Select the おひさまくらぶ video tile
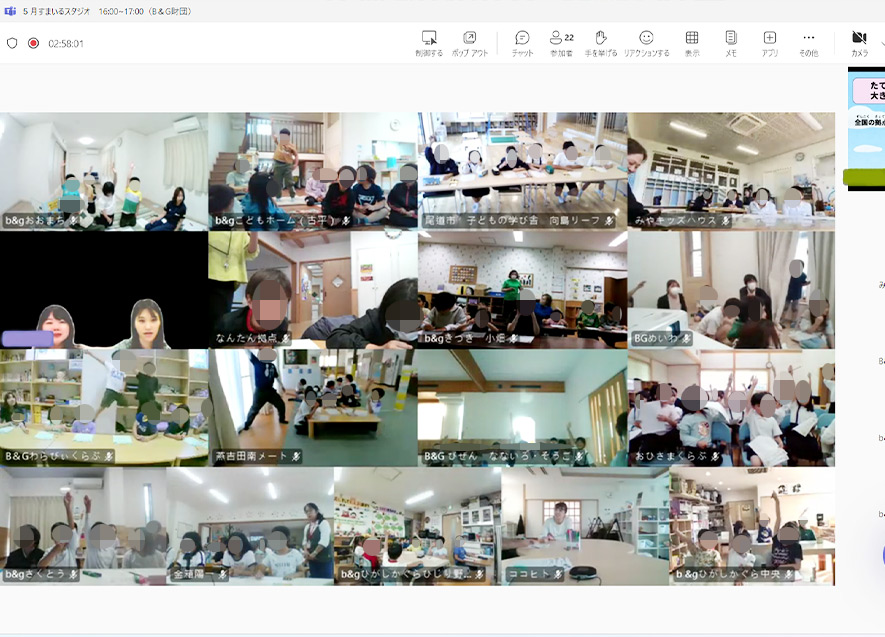The height and width of the screenshot is (637, 885). 731,407
